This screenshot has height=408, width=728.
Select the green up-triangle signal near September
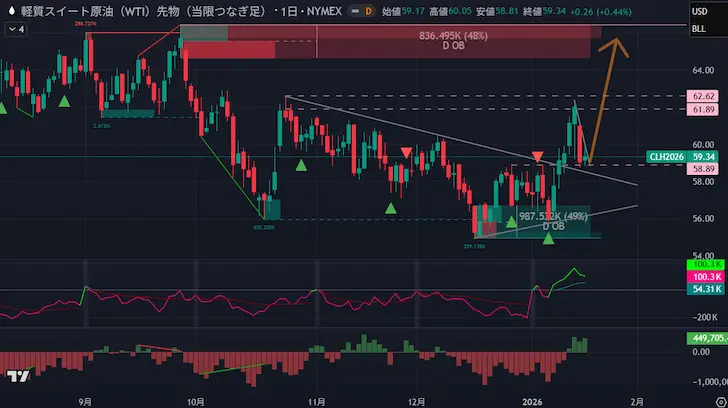click(64, 101)
